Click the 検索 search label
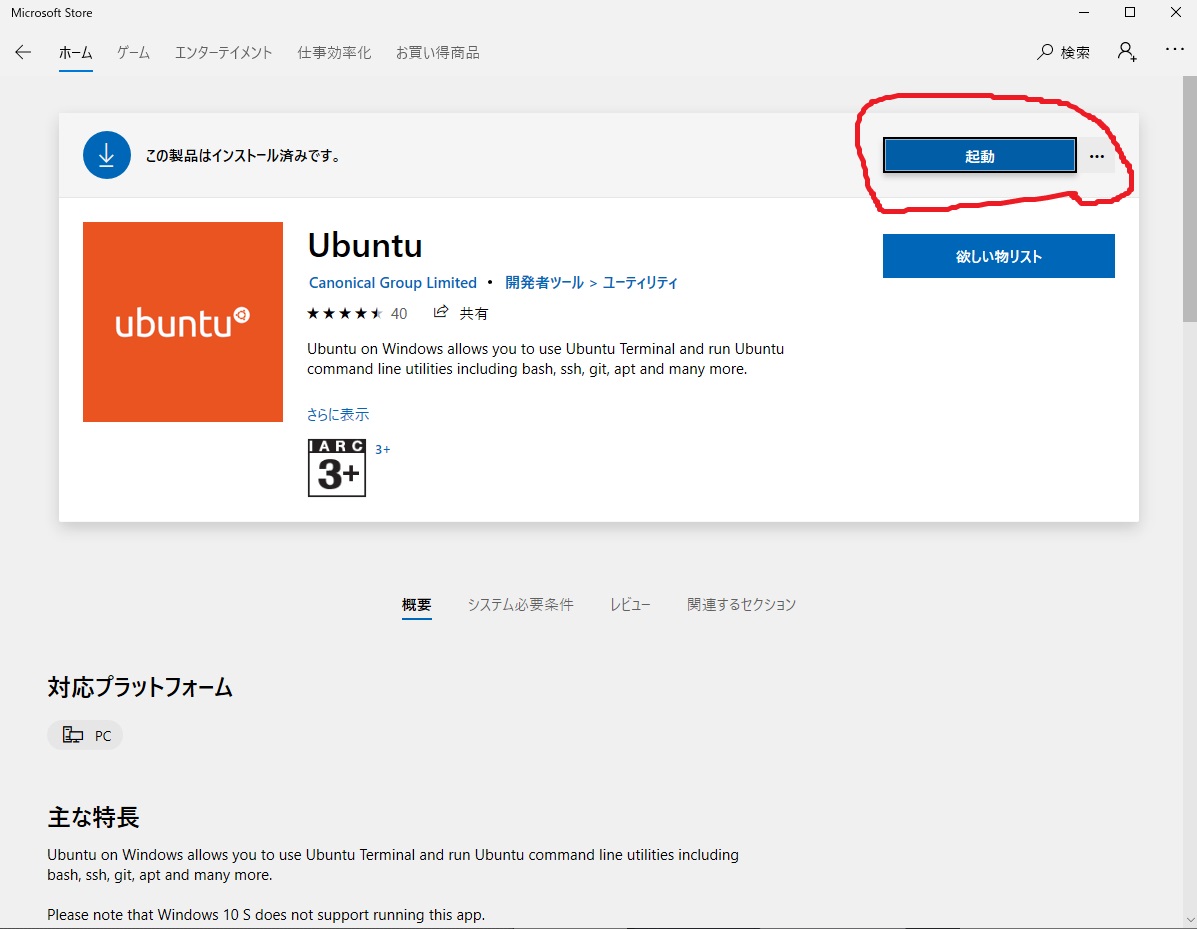The height and width of the screenshot is (929, 1197). (x=1075, y=53)
